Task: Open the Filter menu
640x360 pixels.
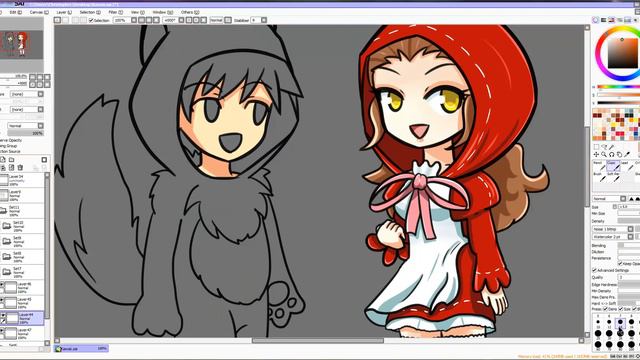Action: (116, 12)
